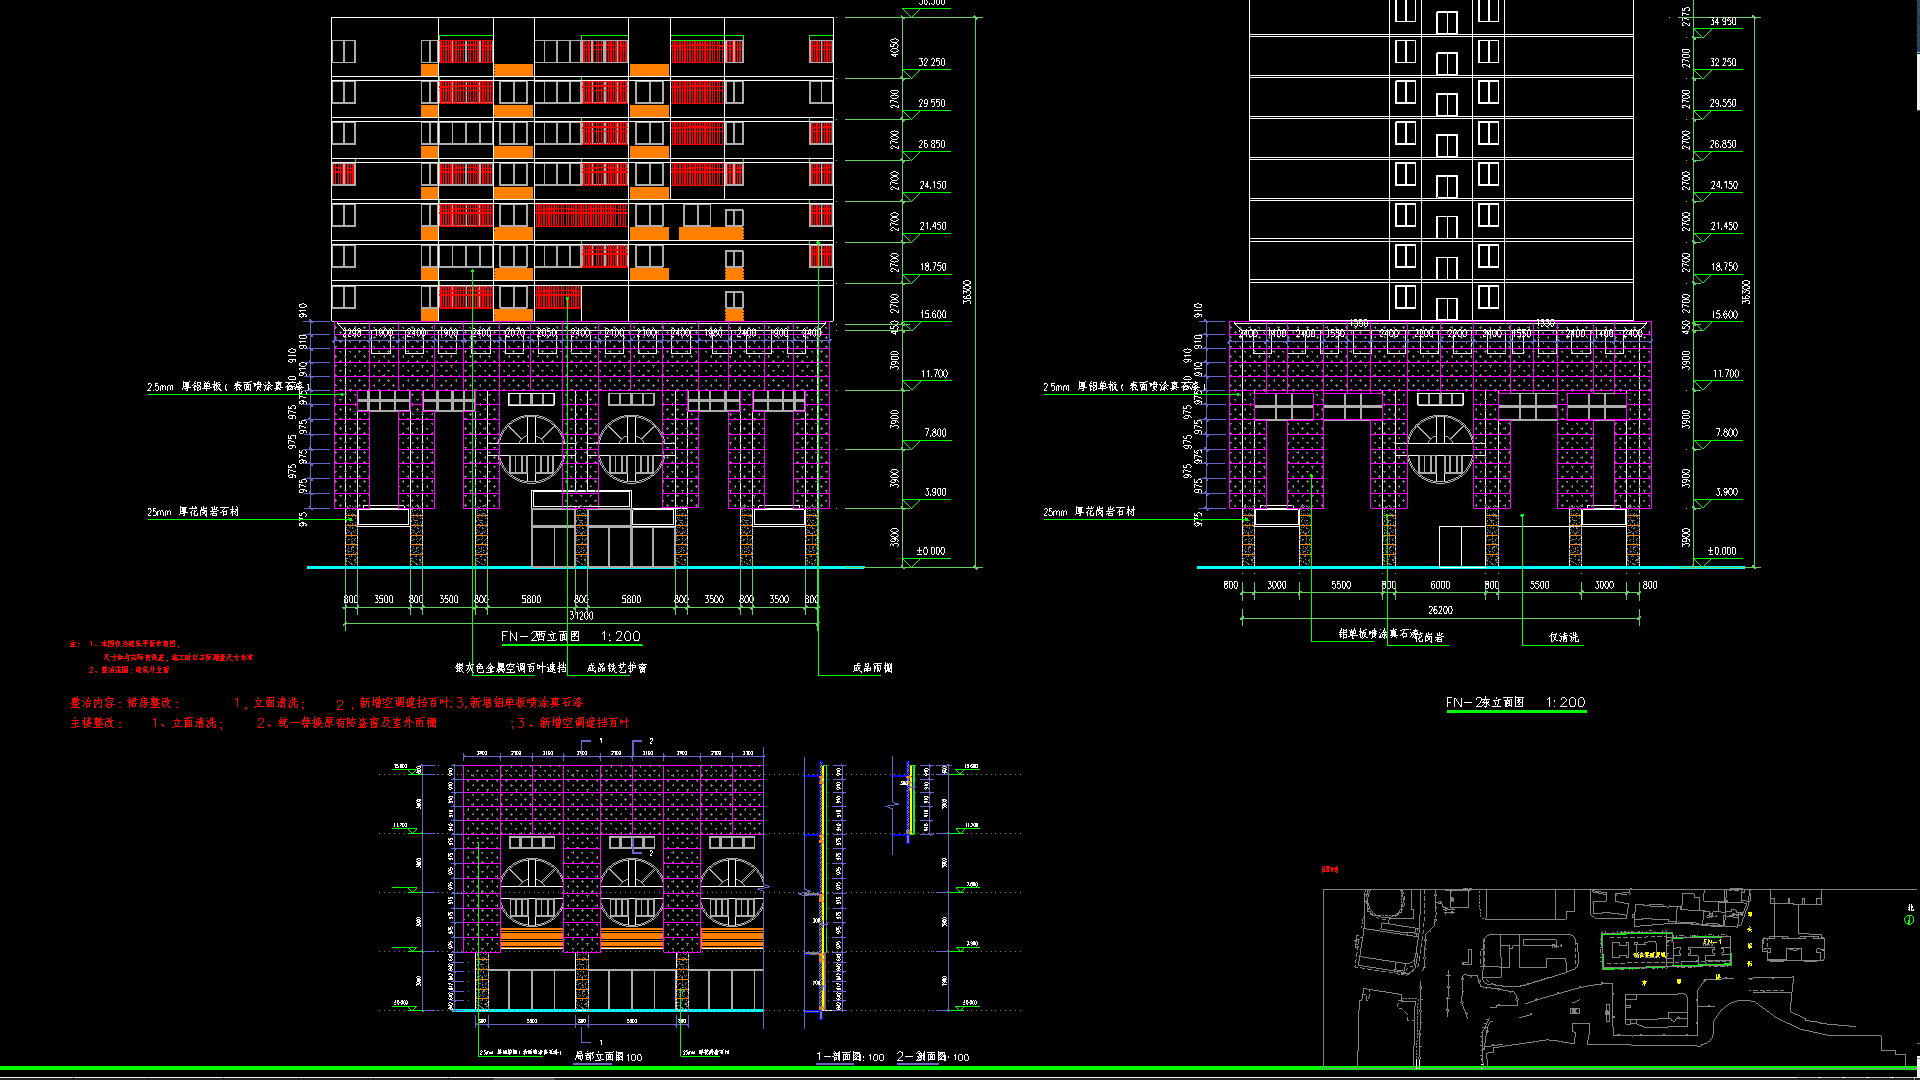Screen dimensions: 1920x1080
Task: Click the 31200 total width dimension
Action: pos(581,615)
